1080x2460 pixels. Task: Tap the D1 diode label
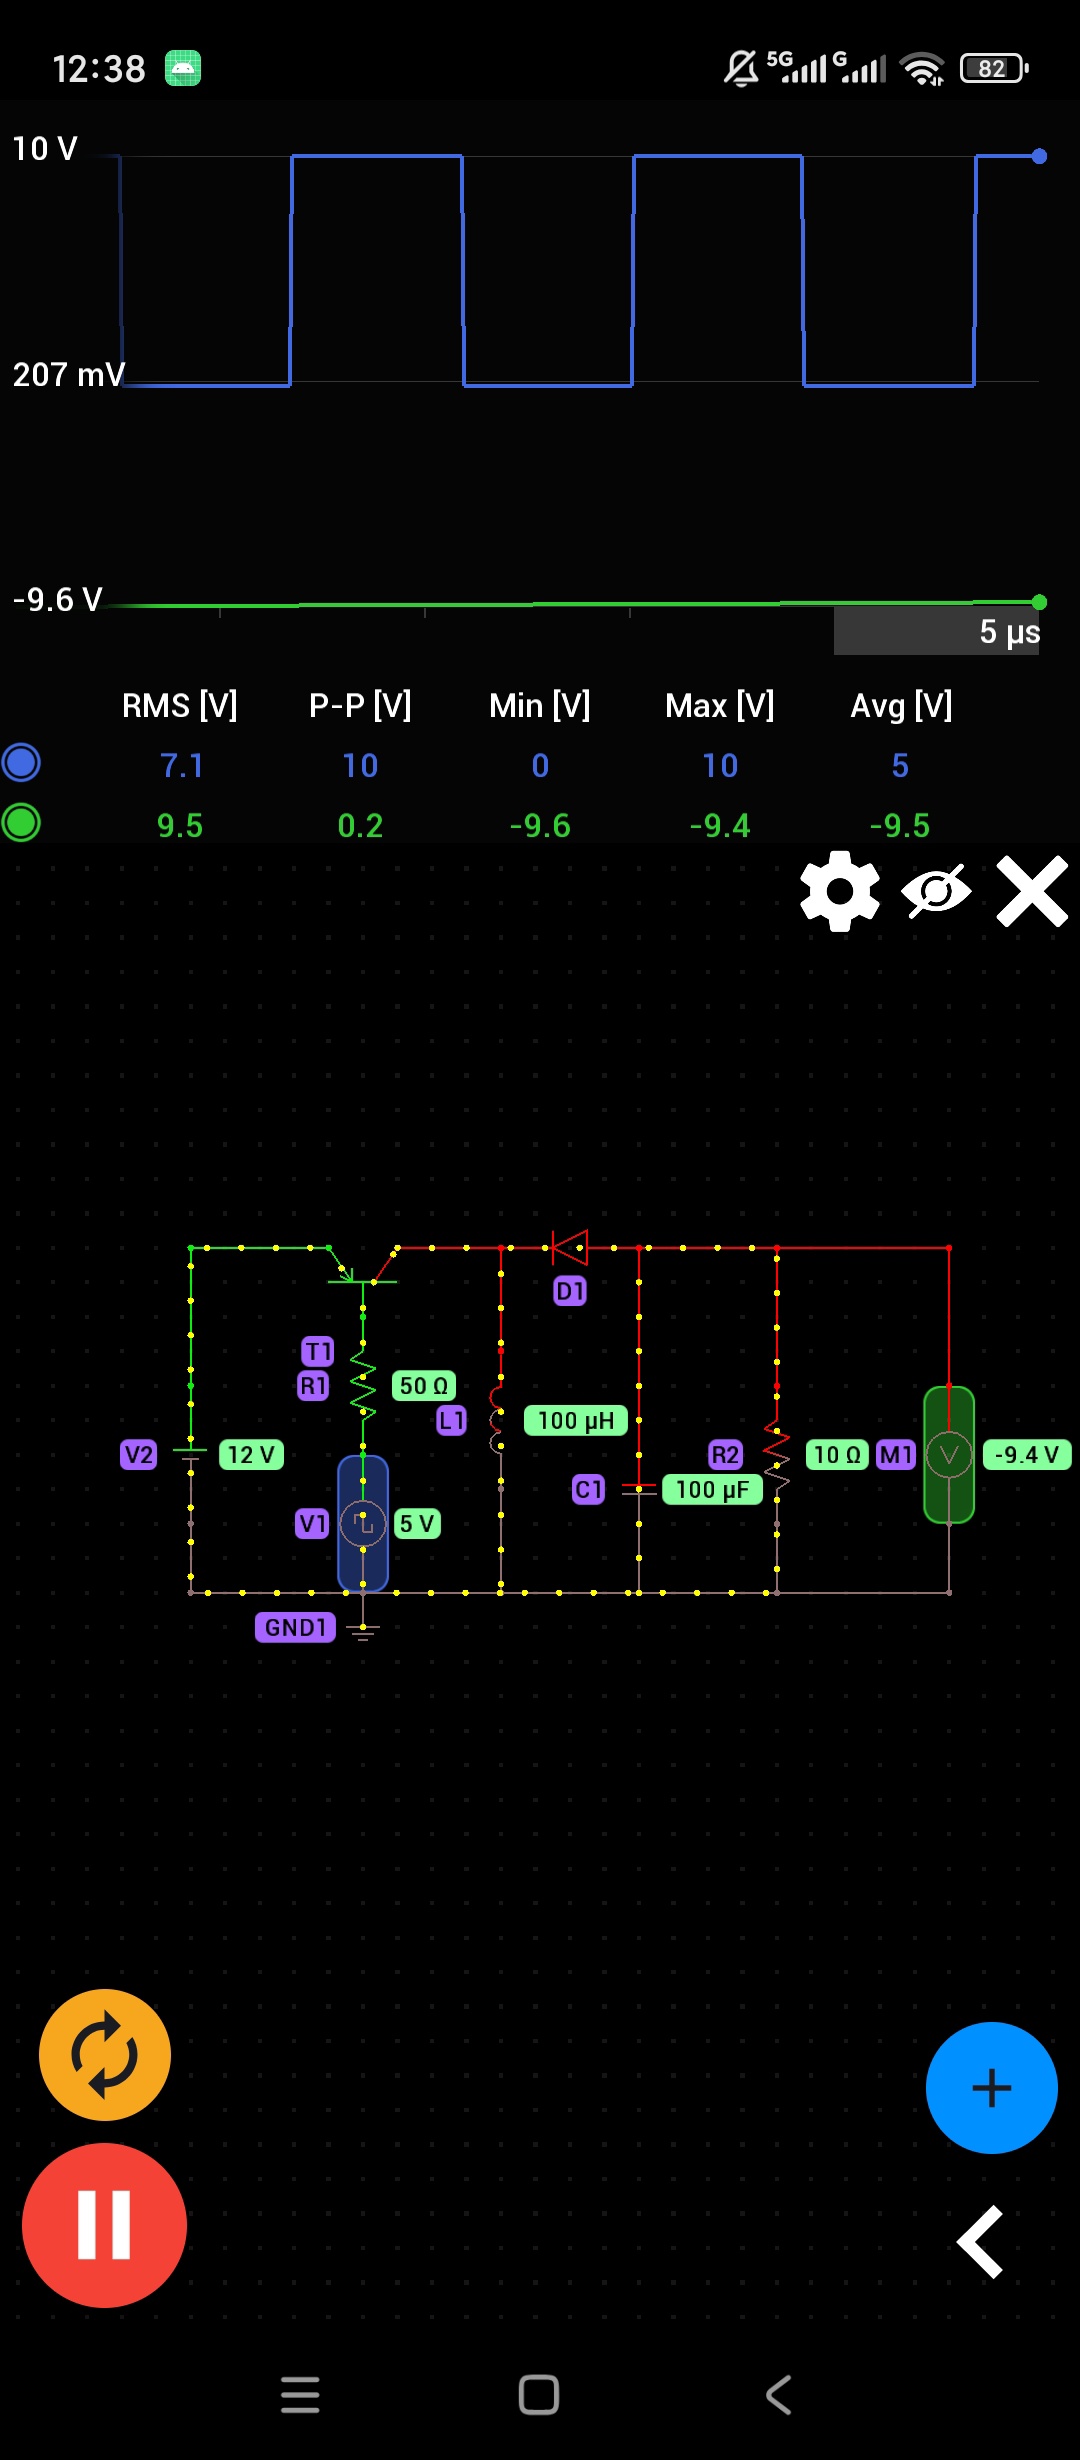(x=570, y=1291)
